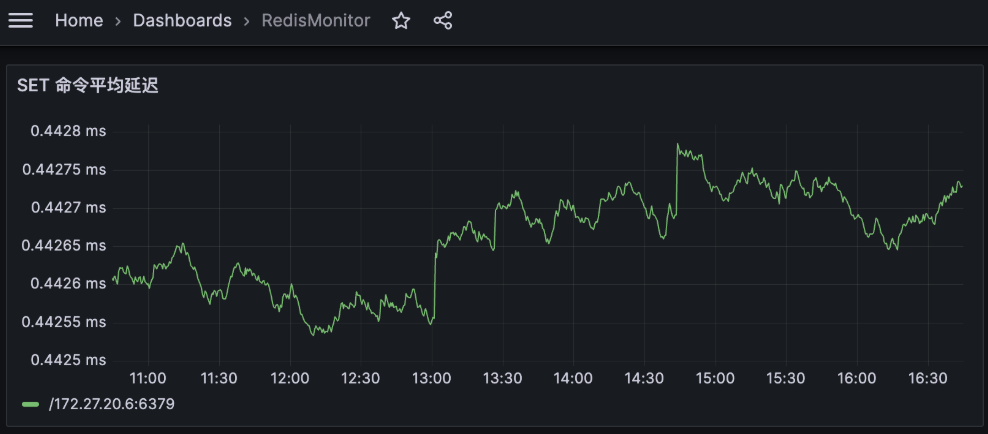The image size is (988, 434).
Task: Click the latency step jump at 13:00
Action: coord(435,280)
